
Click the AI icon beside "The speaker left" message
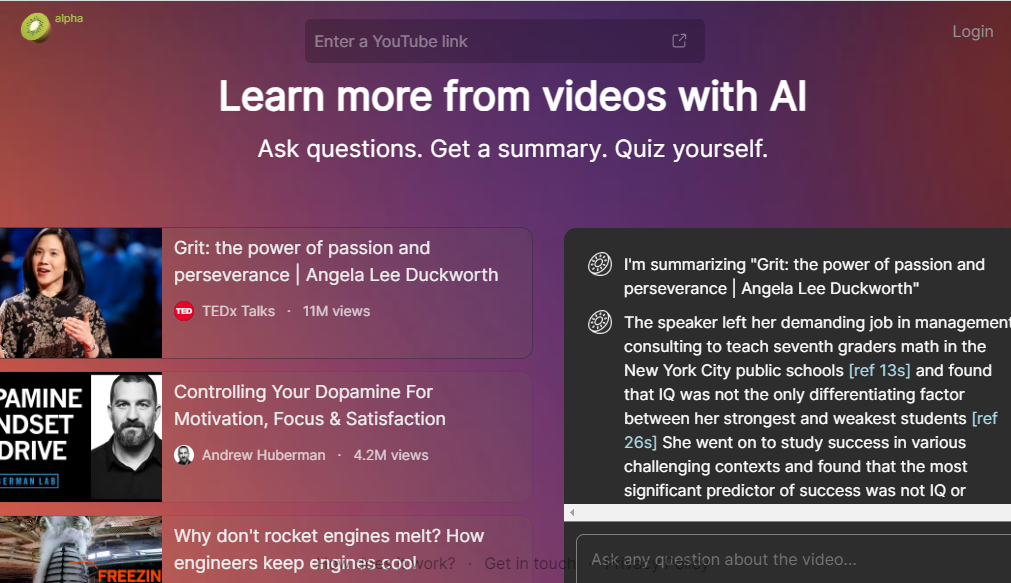[x=599, y=323]
